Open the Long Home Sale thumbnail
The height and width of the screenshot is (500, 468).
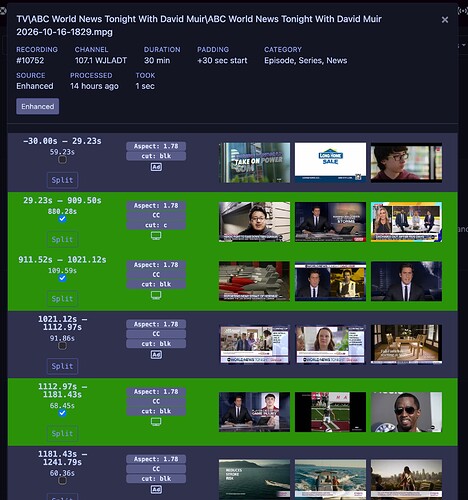click(x=330, y=163)
